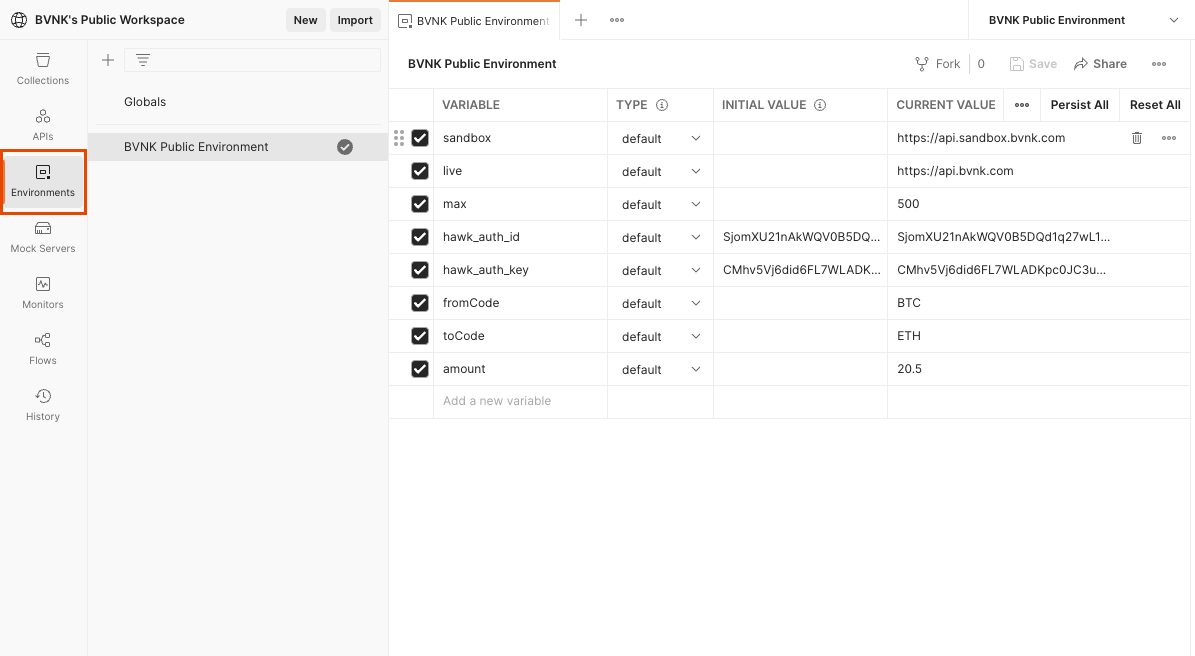This screenshot has width=1195, height=656.
Task: Uncheck the max variable checkbox
Action: tap(420, 203)
